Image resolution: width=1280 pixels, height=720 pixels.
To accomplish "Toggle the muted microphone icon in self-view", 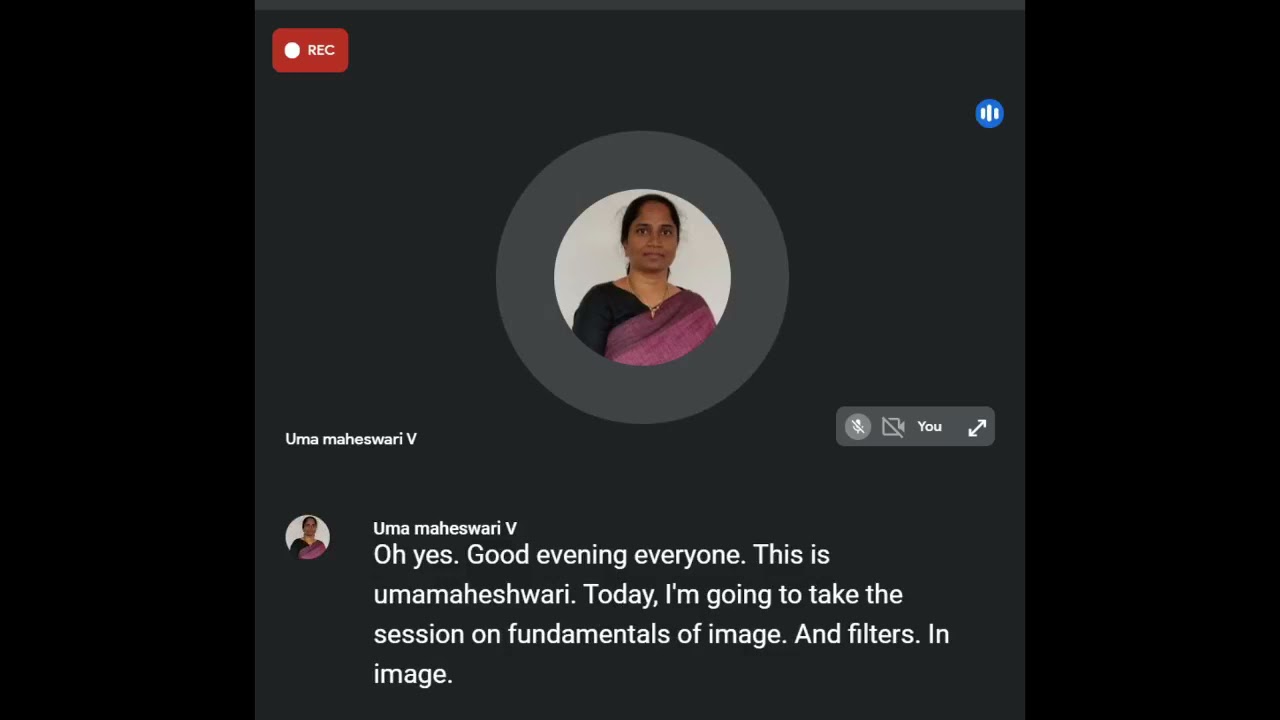I will tap(857, 427).
